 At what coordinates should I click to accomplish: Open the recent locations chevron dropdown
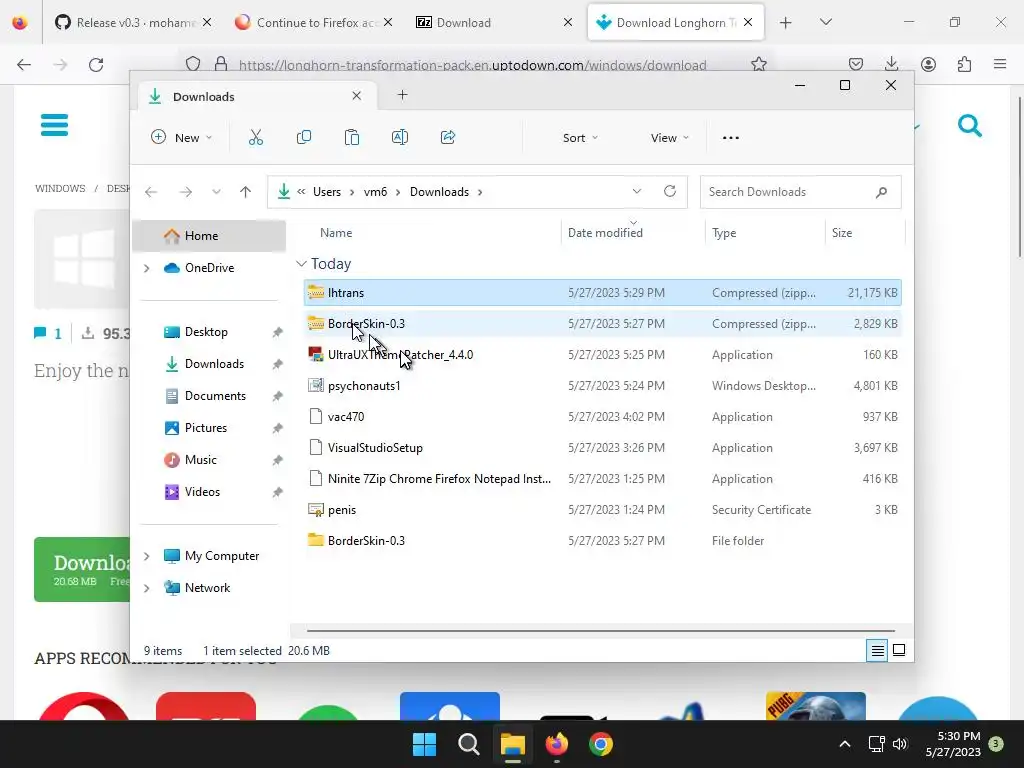[x=216, y=192]
